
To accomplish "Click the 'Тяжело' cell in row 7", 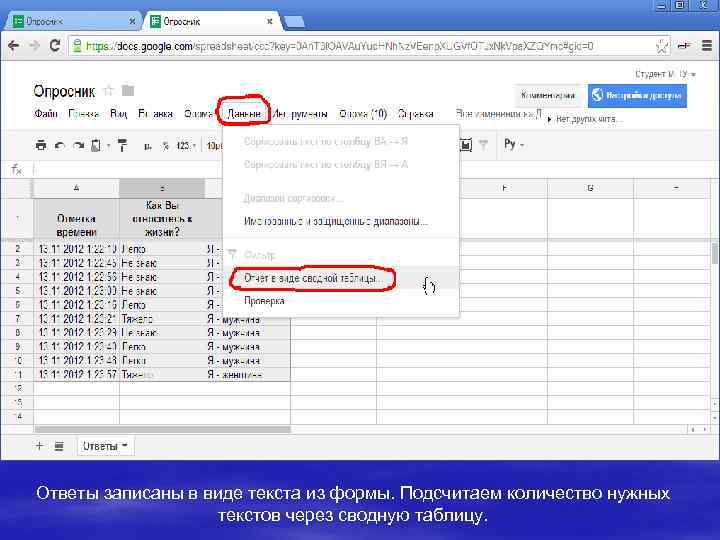I will click(x=162, y=319).
